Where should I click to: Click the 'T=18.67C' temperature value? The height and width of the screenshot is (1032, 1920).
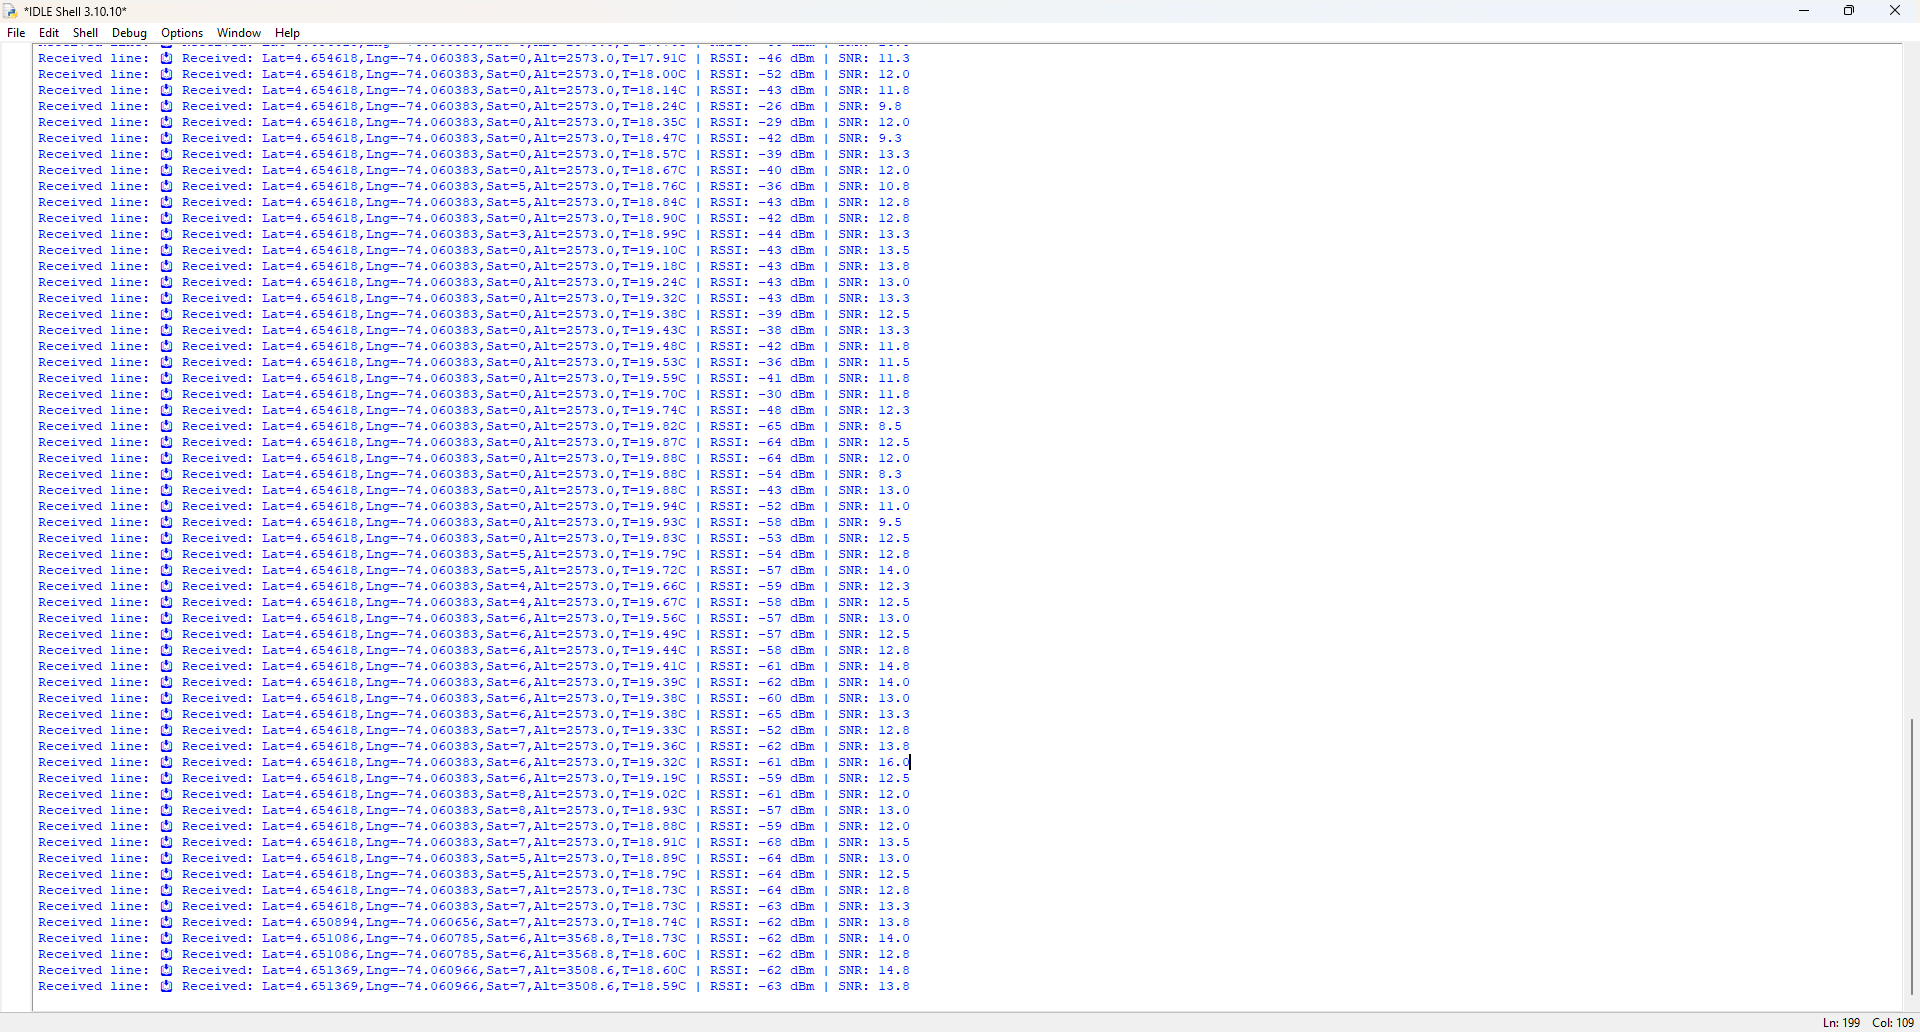(x=654, y=170)
